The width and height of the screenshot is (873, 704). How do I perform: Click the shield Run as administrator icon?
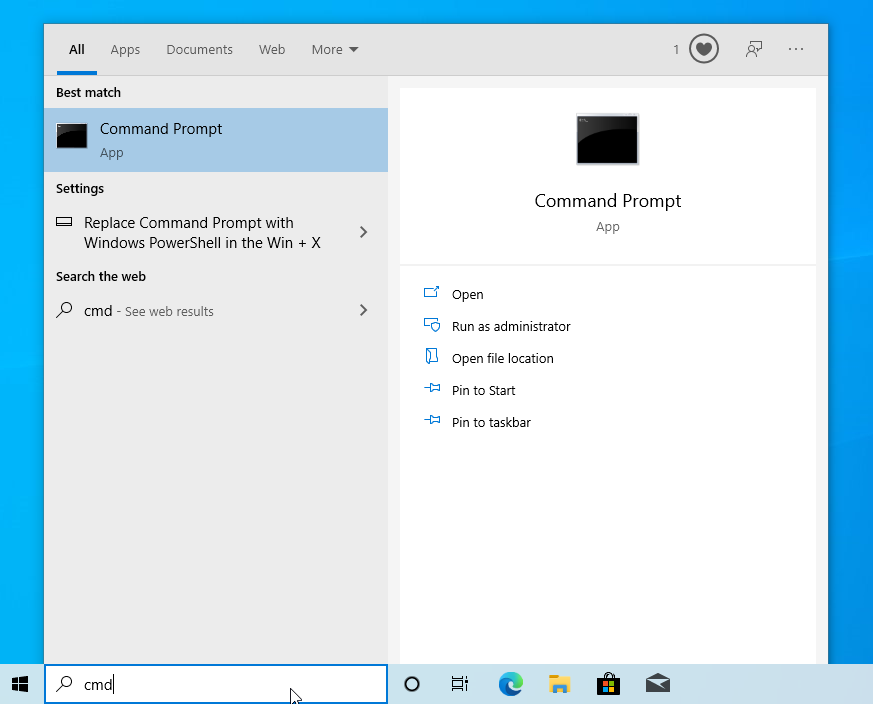(432, 325)
